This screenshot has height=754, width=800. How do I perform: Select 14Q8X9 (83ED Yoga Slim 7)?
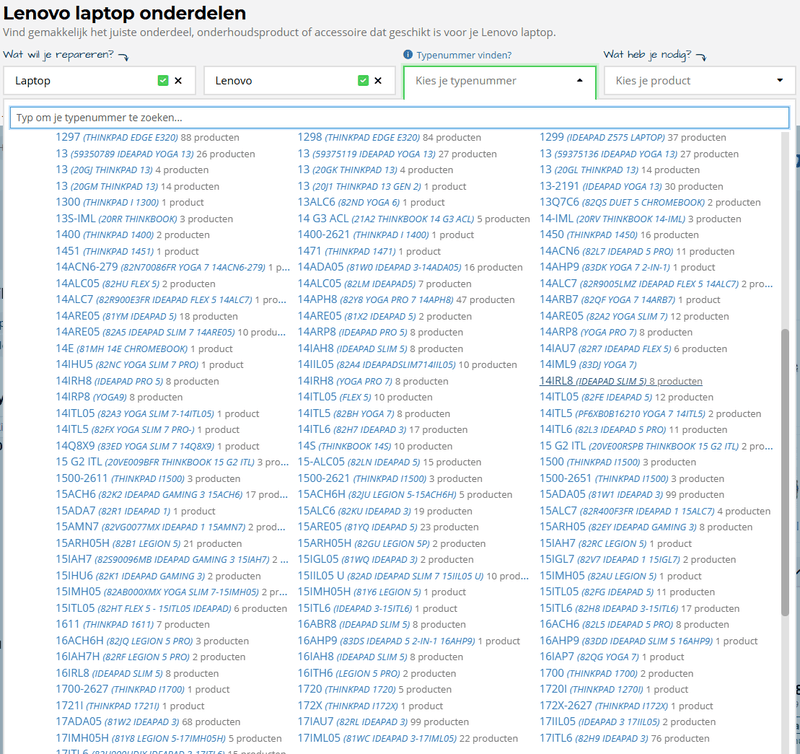tap(157, 446)
